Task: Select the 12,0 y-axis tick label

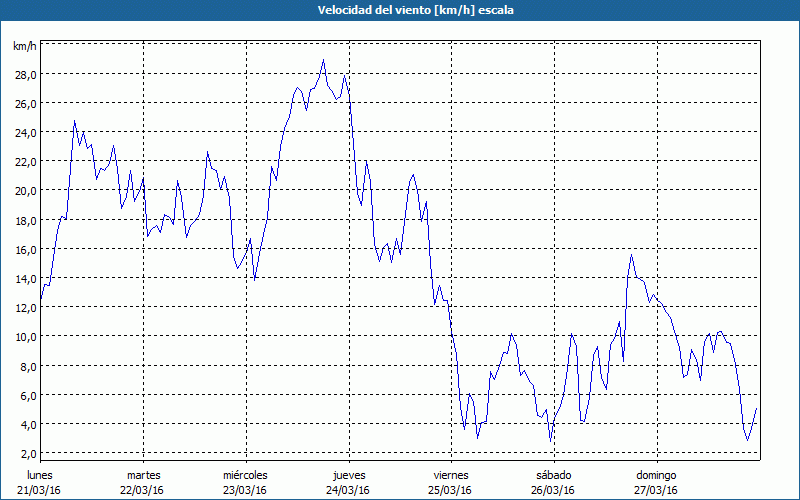Action: point(25,307)
